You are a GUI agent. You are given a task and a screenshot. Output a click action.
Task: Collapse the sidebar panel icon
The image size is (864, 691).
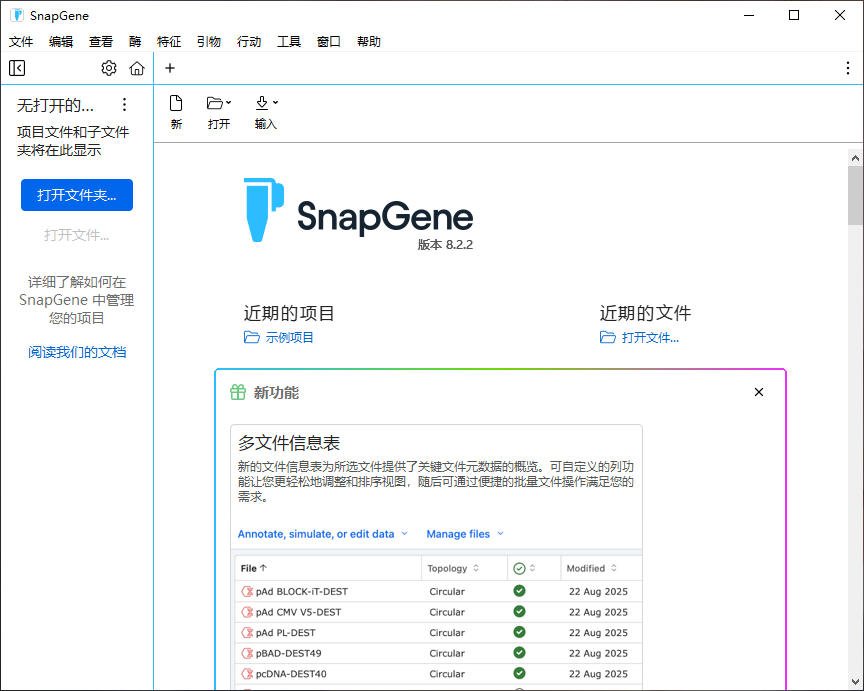[17, 68]
